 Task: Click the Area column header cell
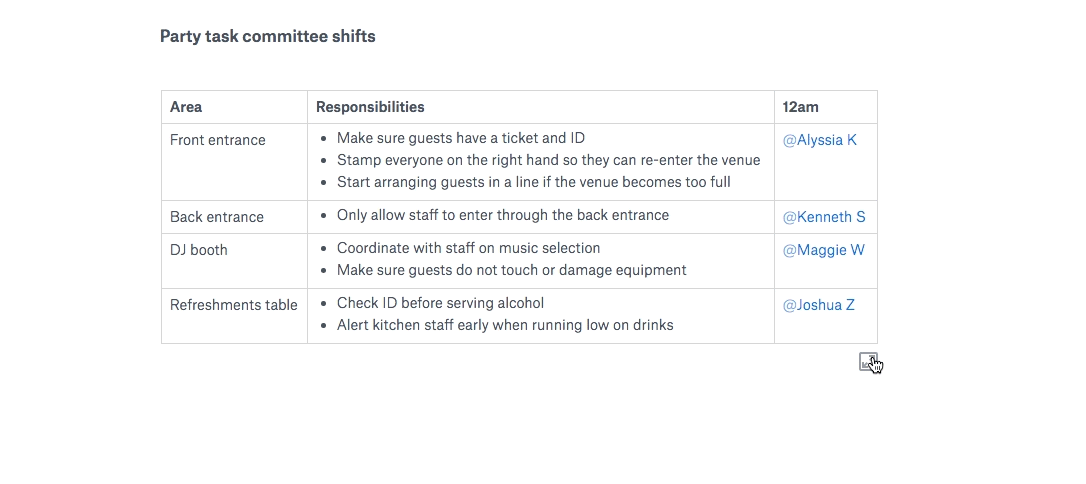[186, 107]
